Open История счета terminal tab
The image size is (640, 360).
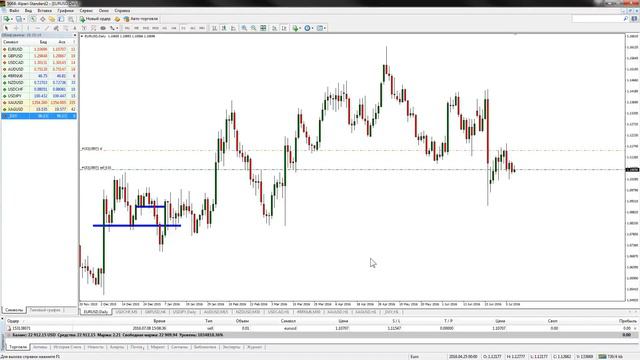(67, 347)
